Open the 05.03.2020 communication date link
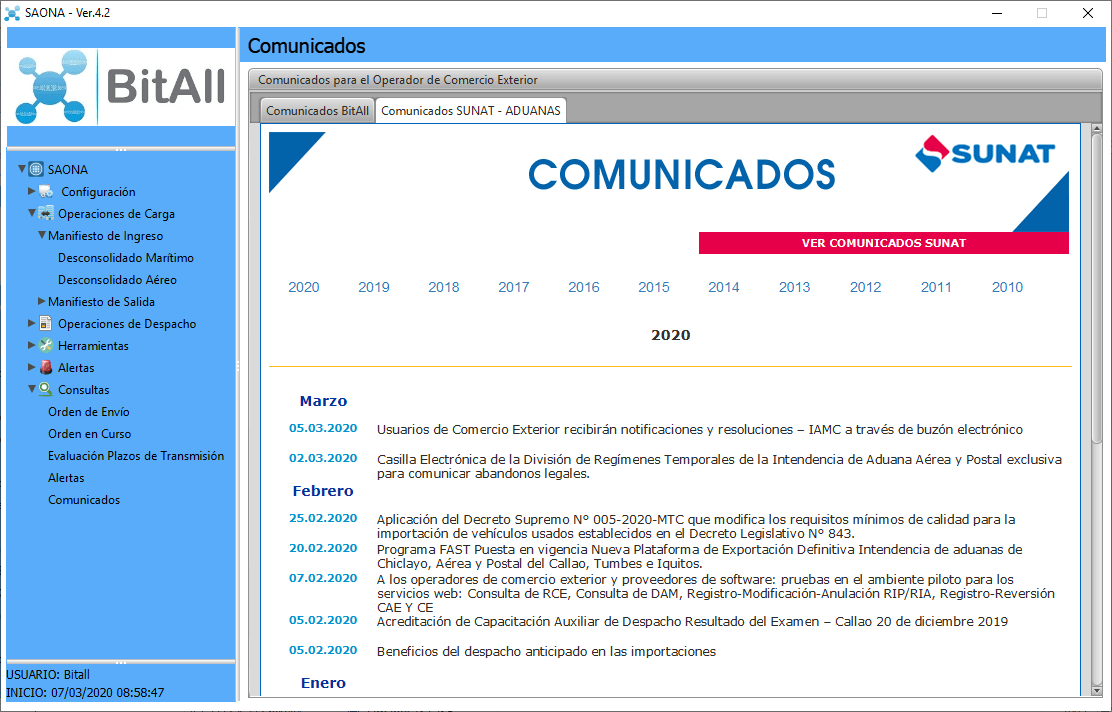This screenshot has width=1112, height=712. [x=323, y=428]
